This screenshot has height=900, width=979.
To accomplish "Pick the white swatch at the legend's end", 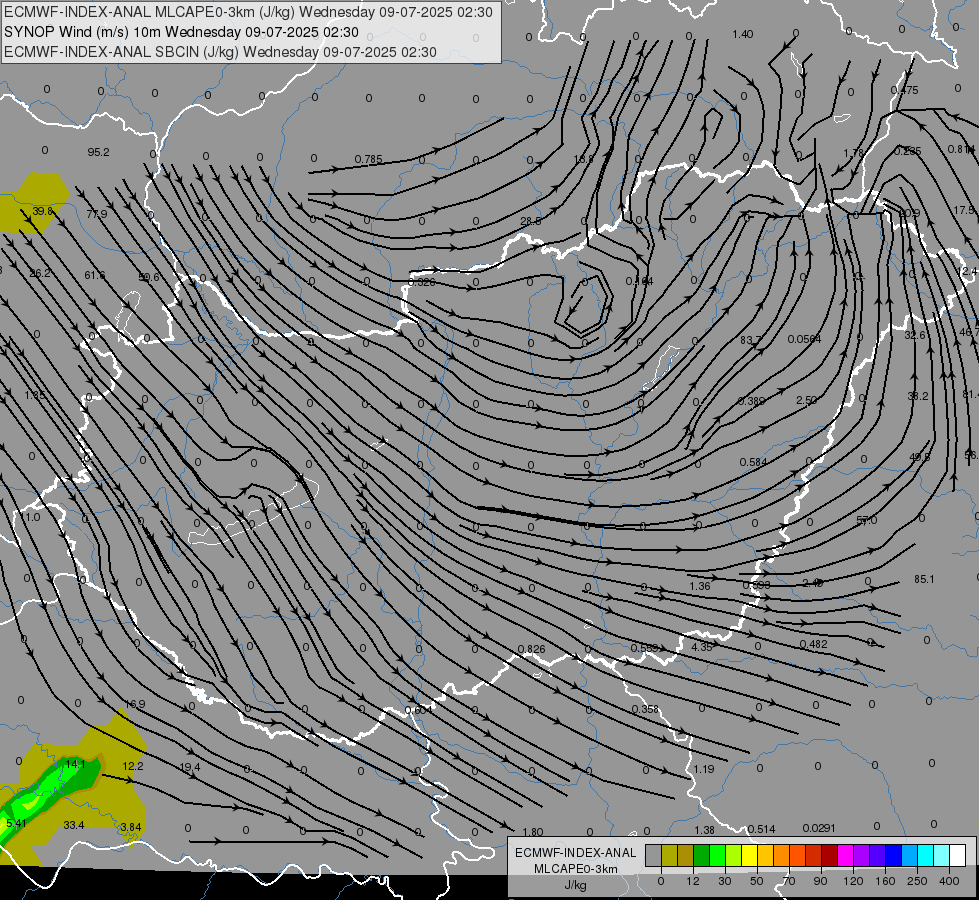I will coord(958,856).
